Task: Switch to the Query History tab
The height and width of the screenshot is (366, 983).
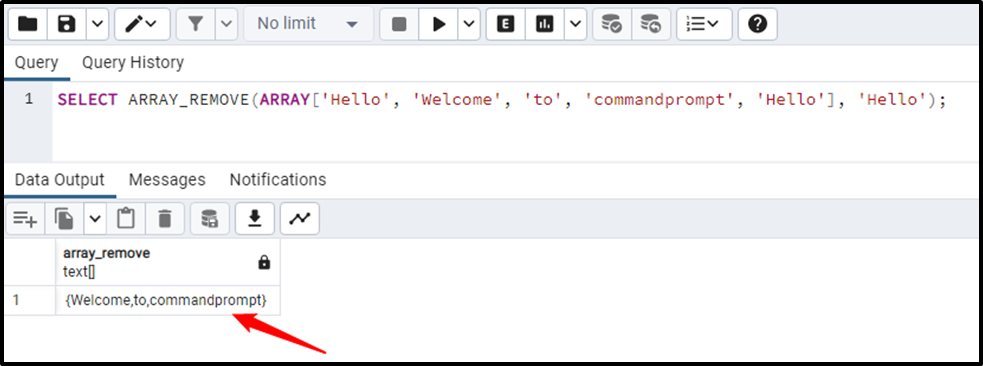Action: (x=133, y=63)
